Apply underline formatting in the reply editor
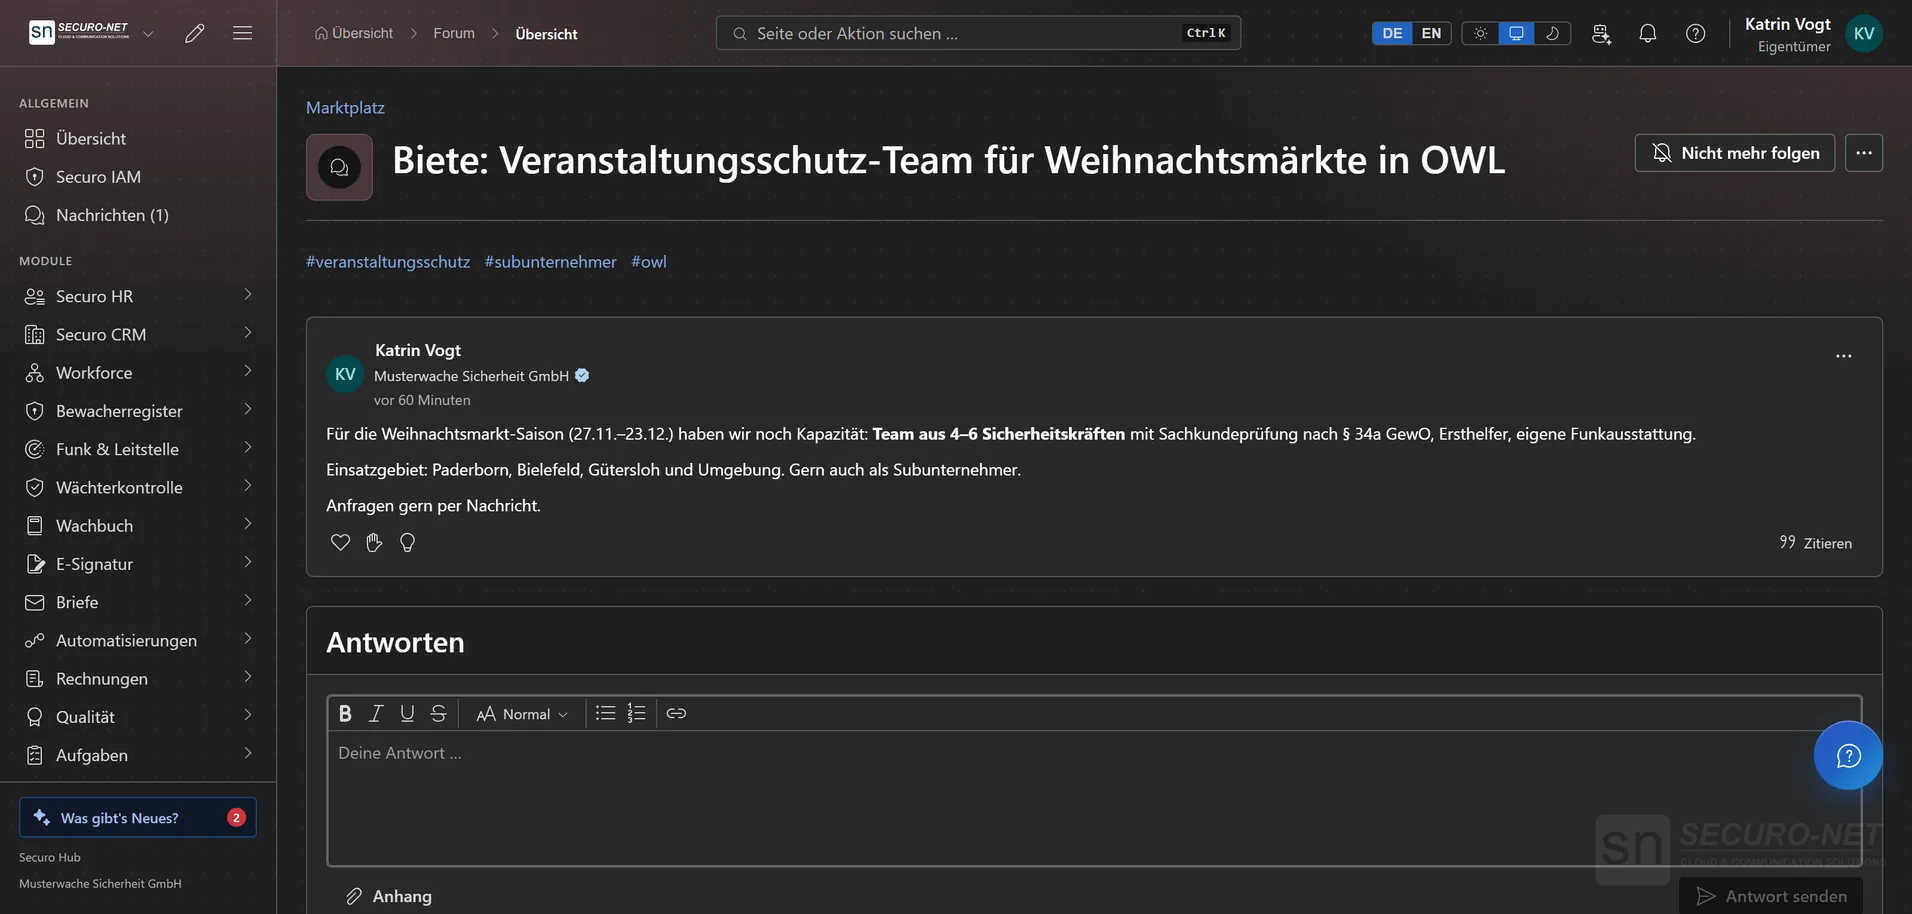1912x914 pixels. pyautogui.click(x=407, y=713)
